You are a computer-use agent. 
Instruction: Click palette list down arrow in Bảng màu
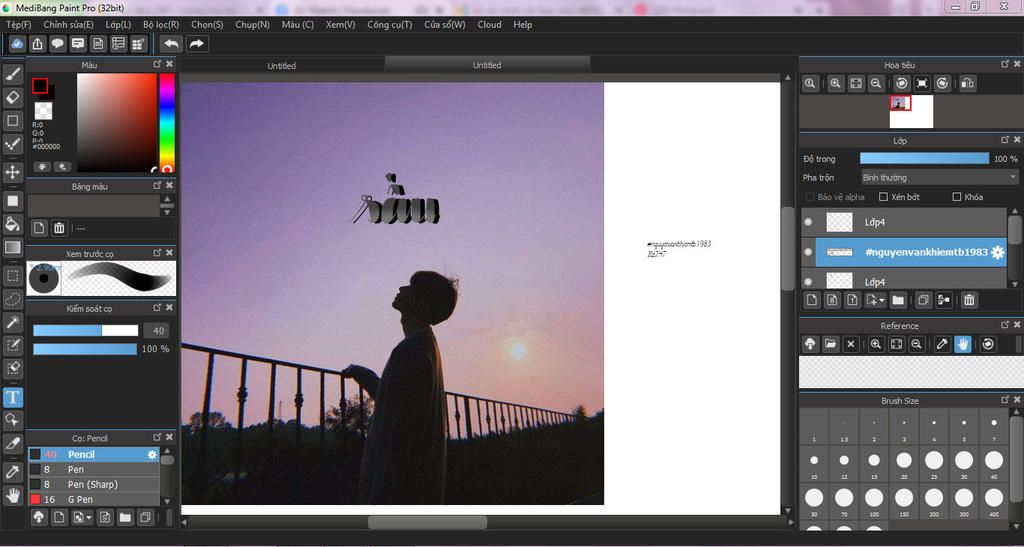[x=167, y=212]
